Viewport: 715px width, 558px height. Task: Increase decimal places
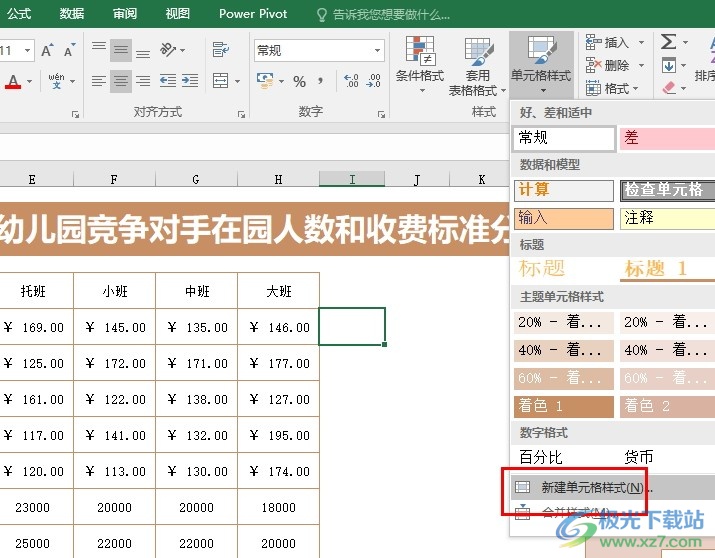pos(351,81)
